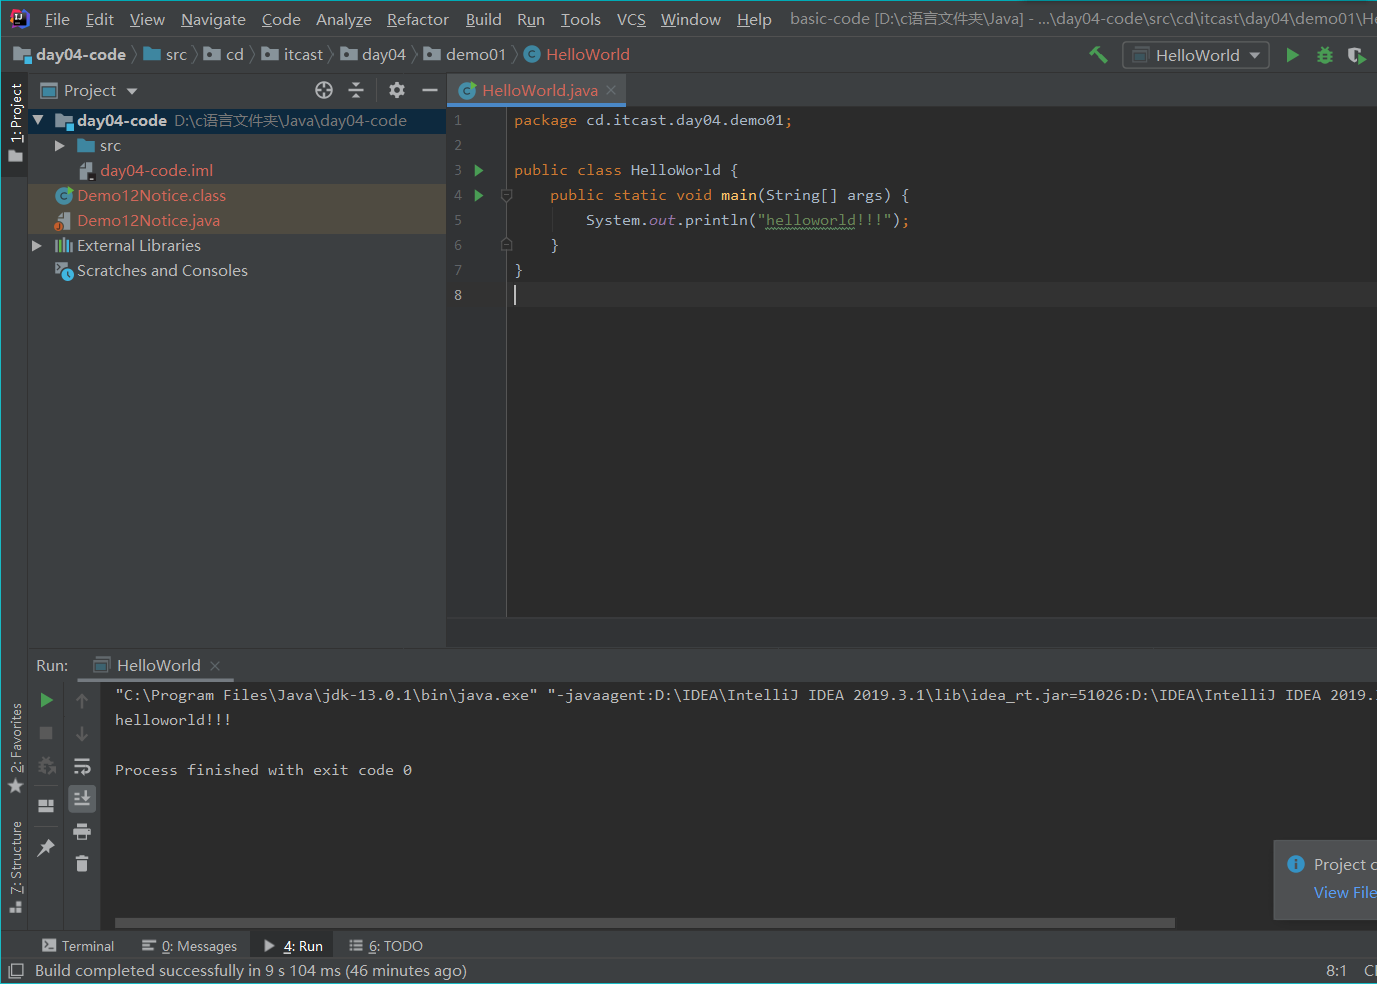Switch to the 4: Run tool window
The width and height of the screenshot is (1377, 984).
(x=293, y=946)
